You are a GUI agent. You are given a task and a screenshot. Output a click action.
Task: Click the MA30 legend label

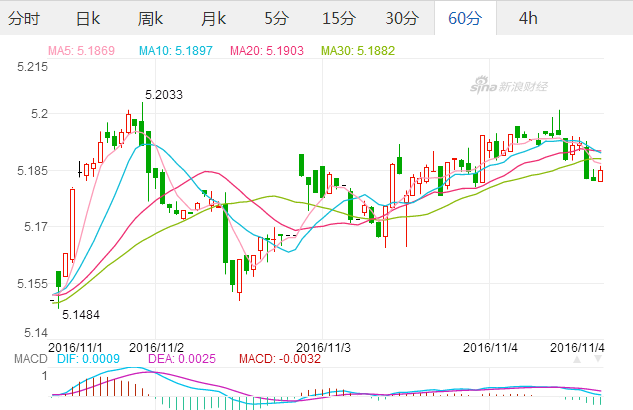click(362, 50)
